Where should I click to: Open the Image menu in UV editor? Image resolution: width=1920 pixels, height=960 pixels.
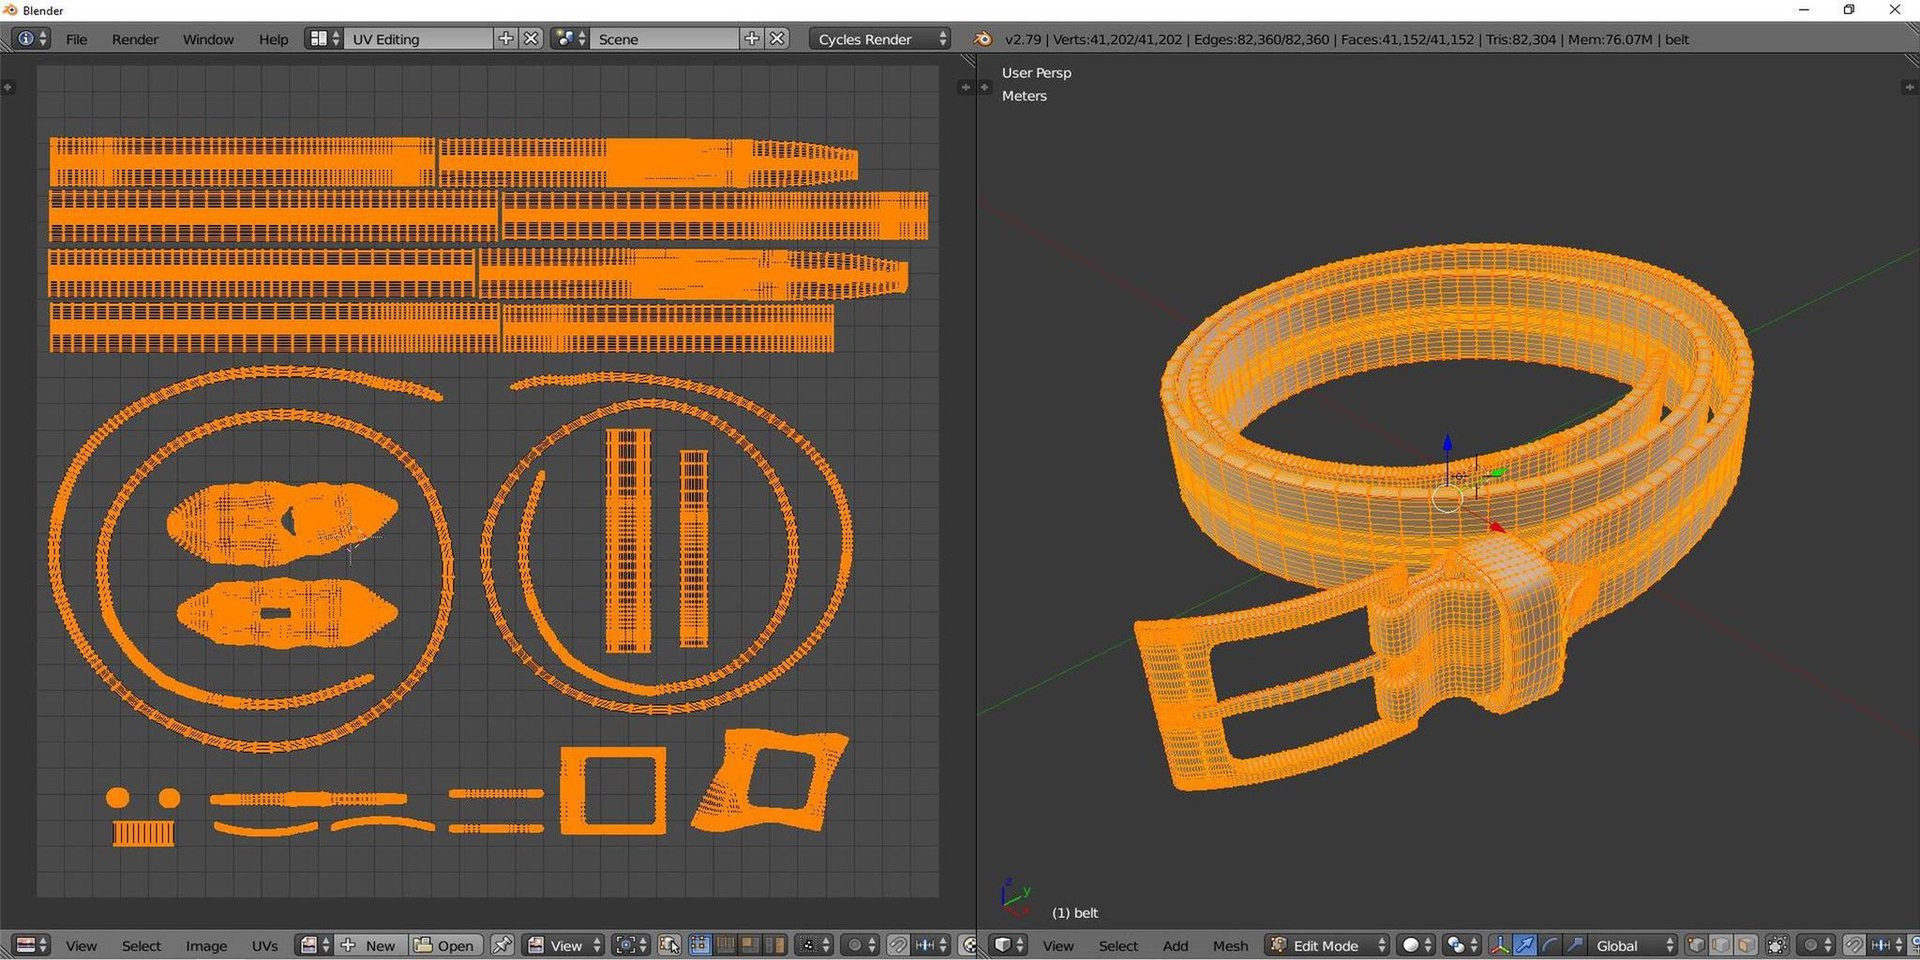(206, 945)
